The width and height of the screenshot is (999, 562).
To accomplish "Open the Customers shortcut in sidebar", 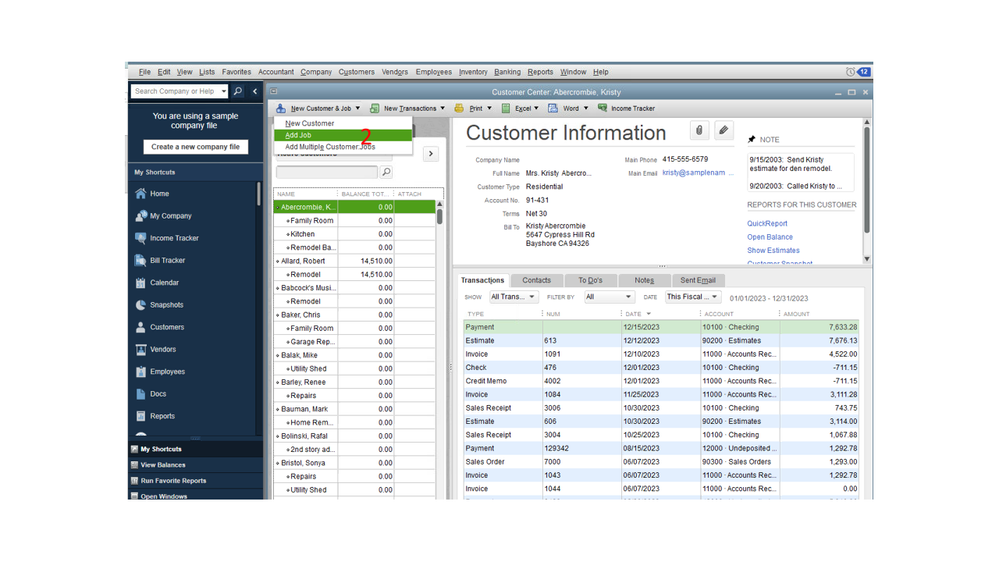I will coord(166,328).
